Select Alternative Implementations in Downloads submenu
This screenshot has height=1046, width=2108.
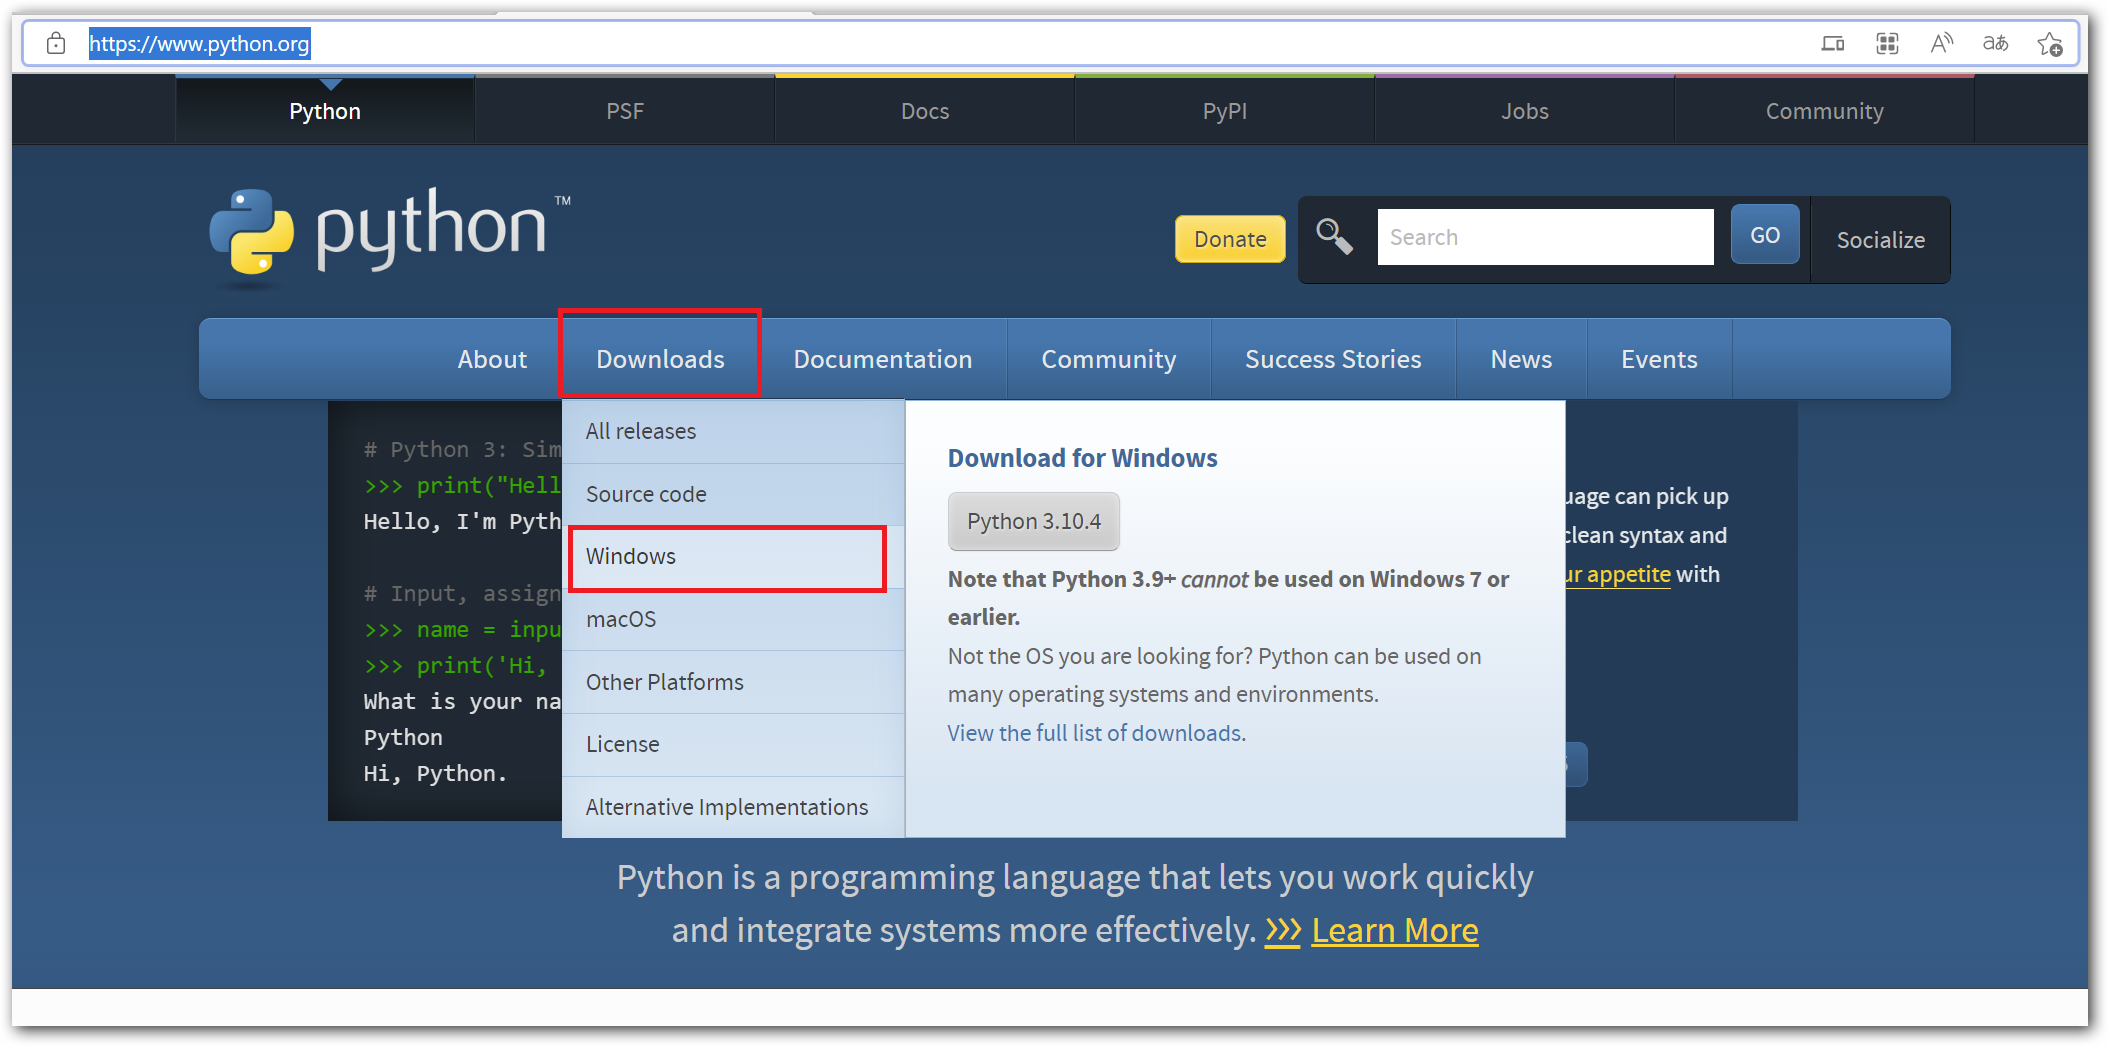(733, 807)
